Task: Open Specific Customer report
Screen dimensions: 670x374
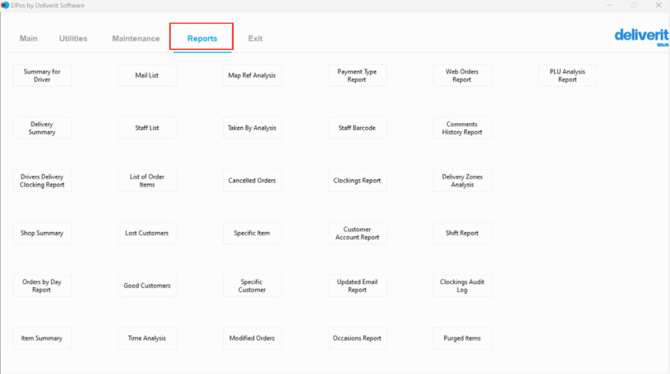Action: [252, 286]
